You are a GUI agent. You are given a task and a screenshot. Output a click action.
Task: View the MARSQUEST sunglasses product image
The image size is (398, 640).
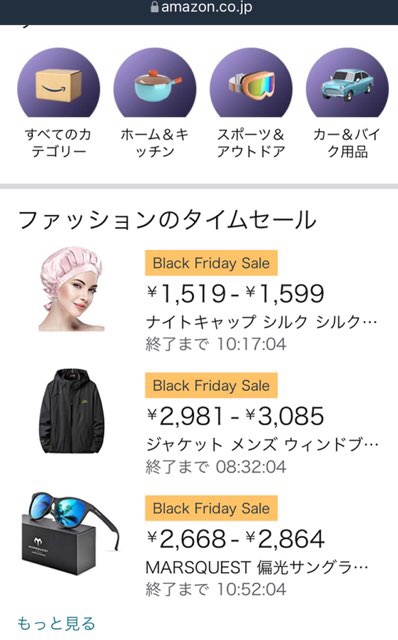pos(70,534)
